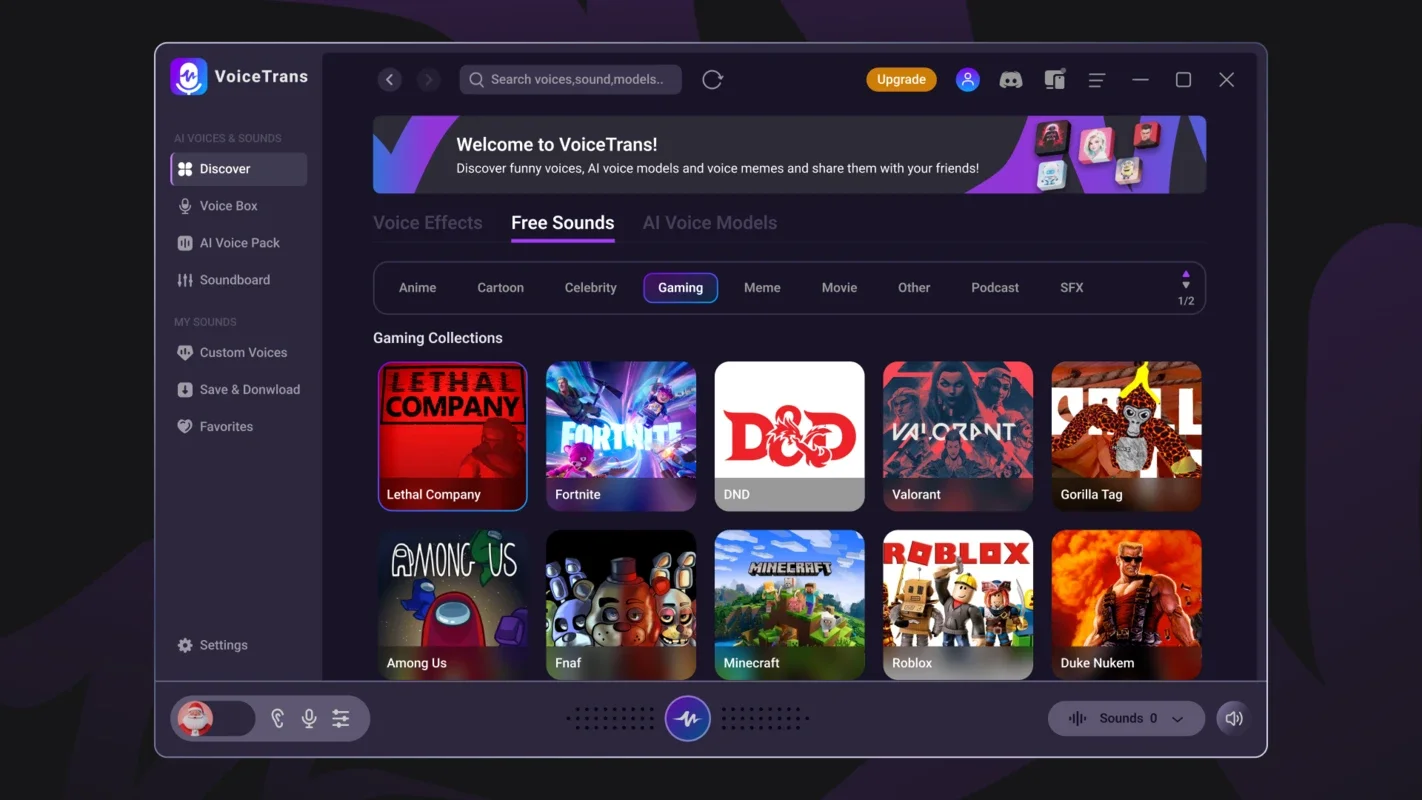Toggle the microphone icon in the bottom bar

(x=309, y=718)
